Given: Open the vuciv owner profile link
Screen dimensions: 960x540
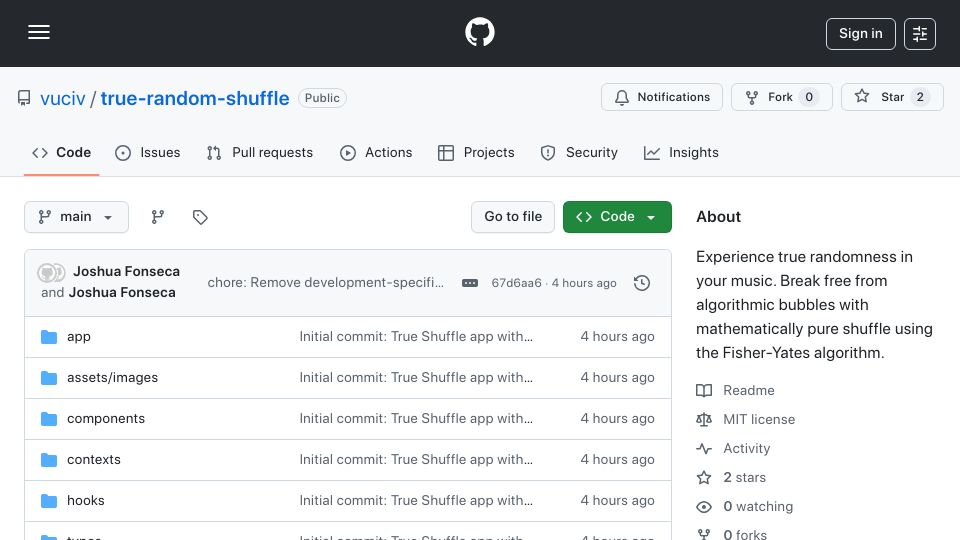Looking at the screenshot, I should (x=62, y=98).
